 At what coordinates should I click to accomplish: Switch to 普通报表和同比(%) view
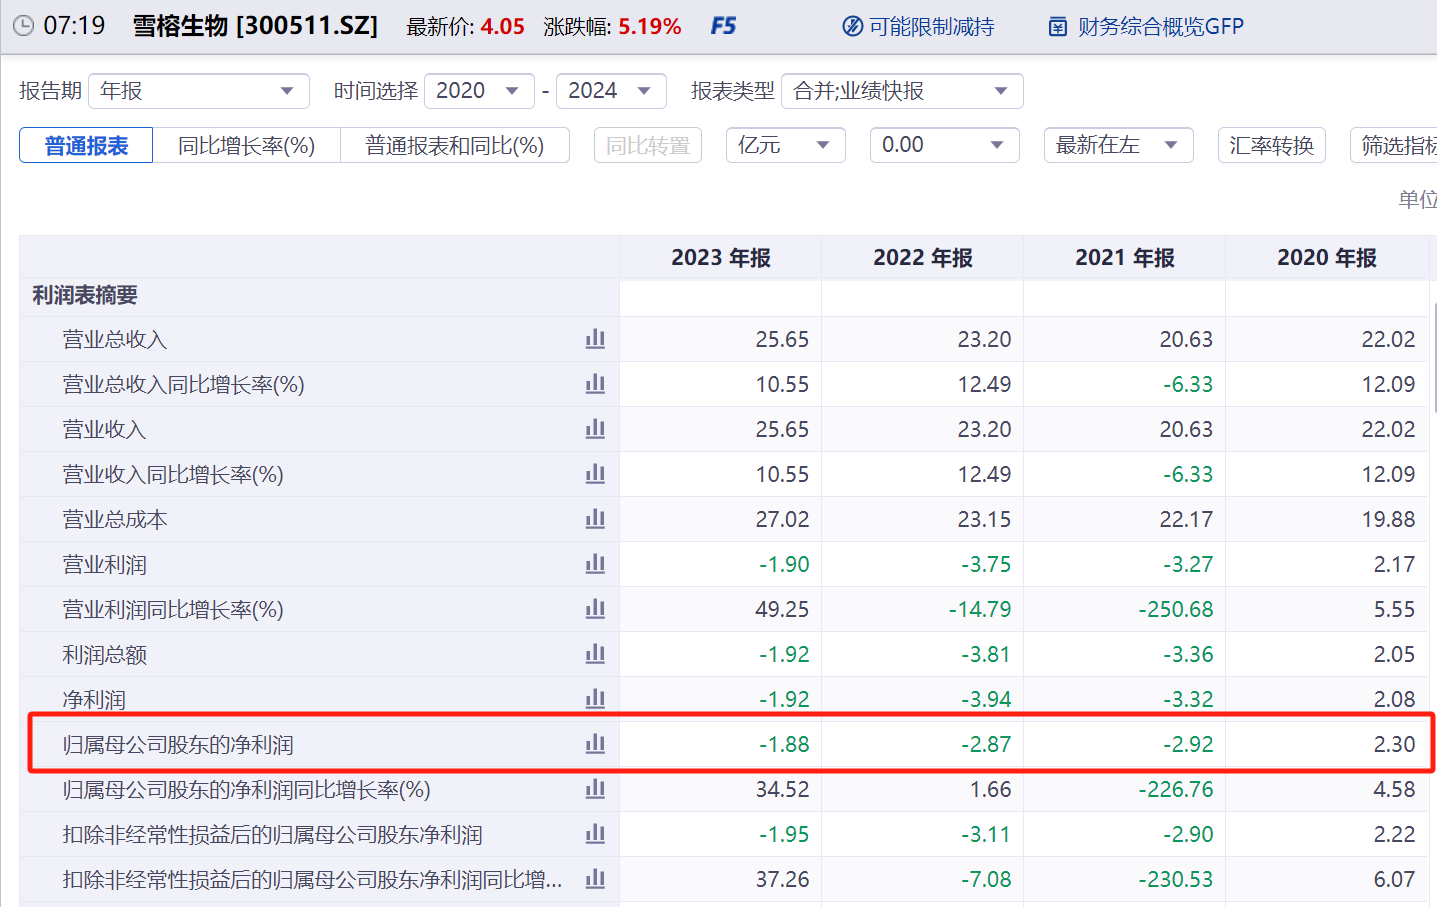(455, 146)
